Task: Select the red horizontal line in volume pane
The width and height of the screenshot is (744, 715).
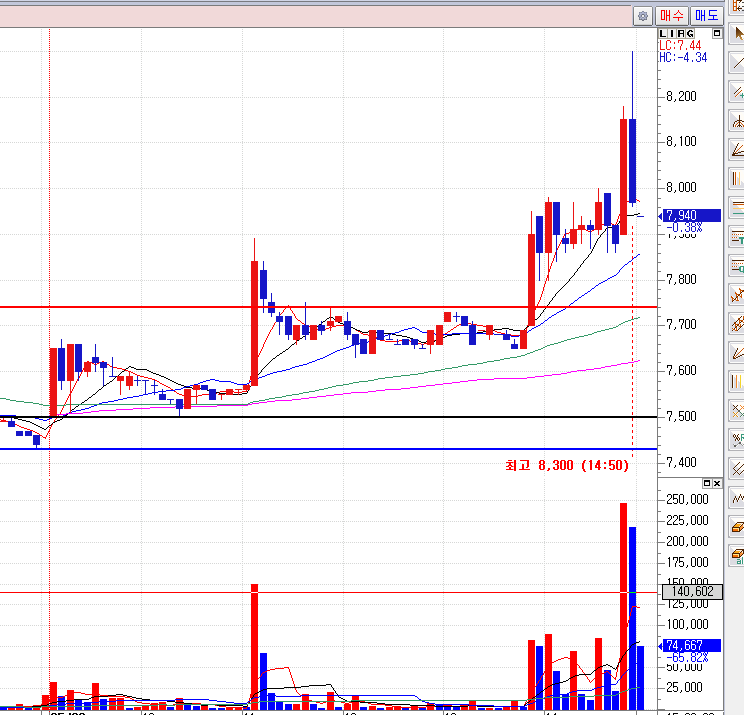Action: tap(328, 593)
